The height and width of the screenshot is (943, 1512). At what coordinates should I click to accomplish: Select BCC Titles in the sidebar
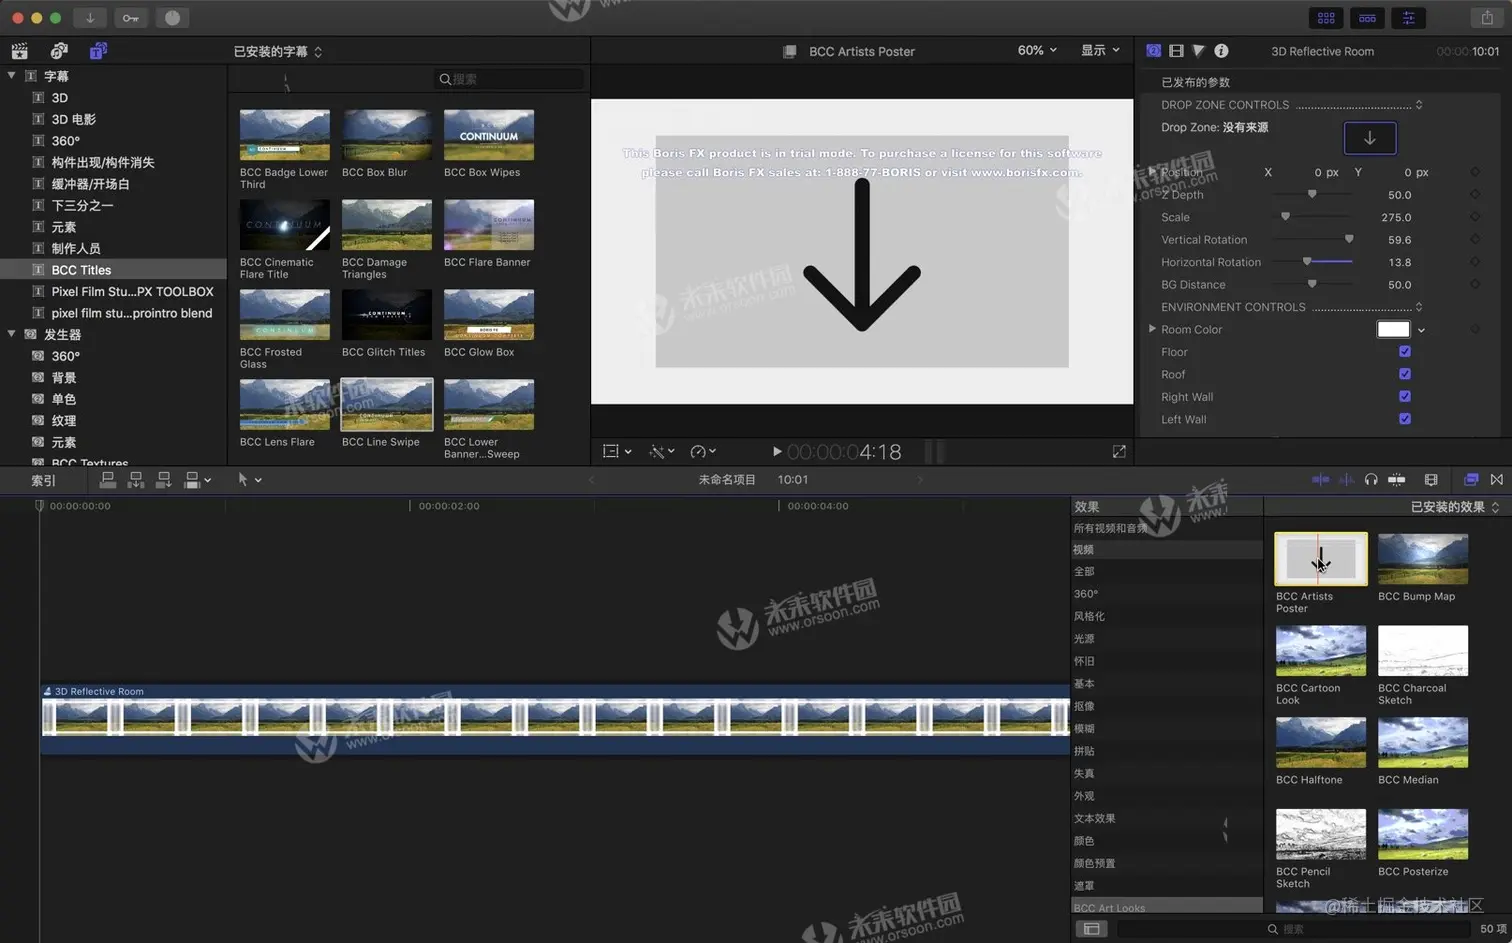click(81, 270)
